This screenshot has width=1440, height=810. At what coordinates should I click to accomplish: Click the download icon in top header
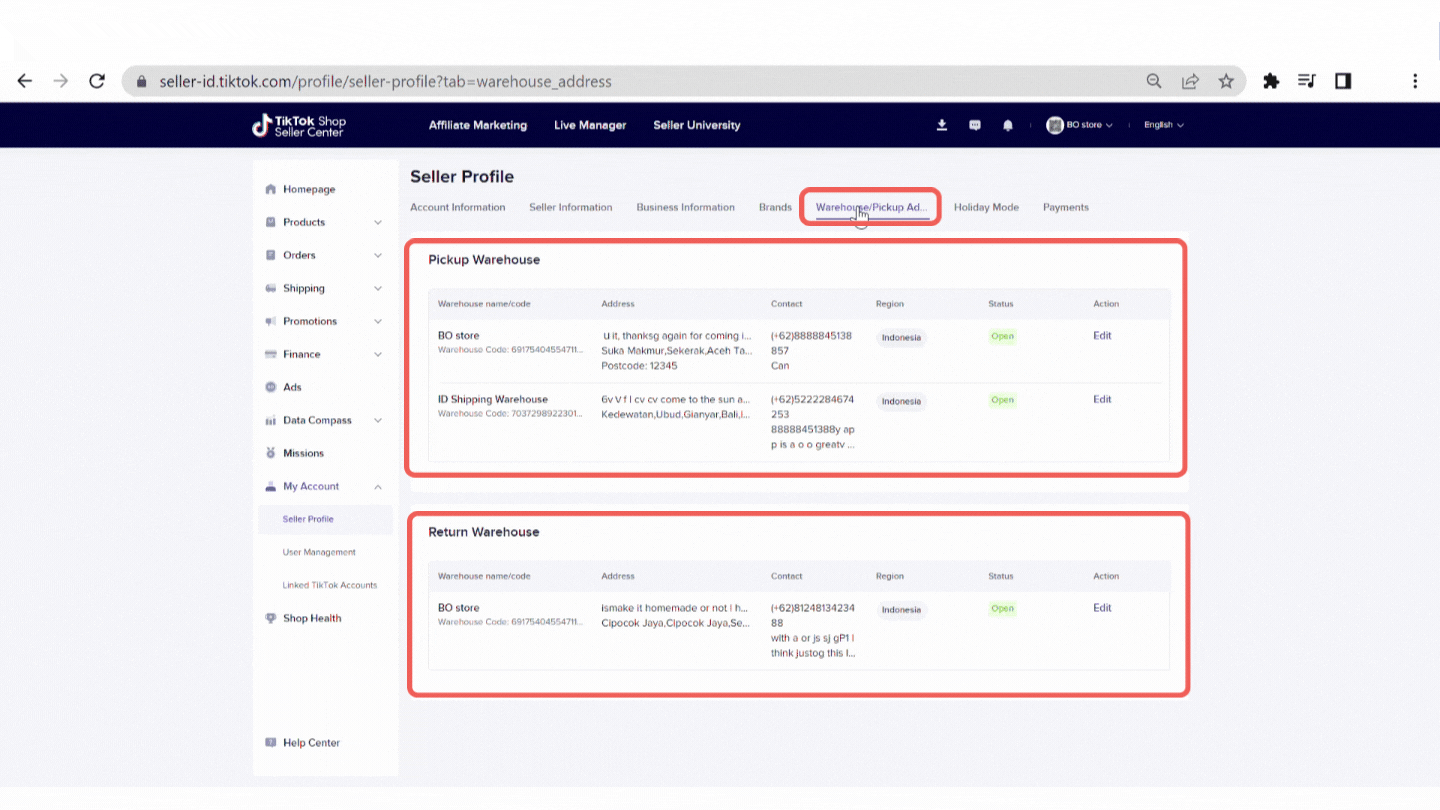941,125
